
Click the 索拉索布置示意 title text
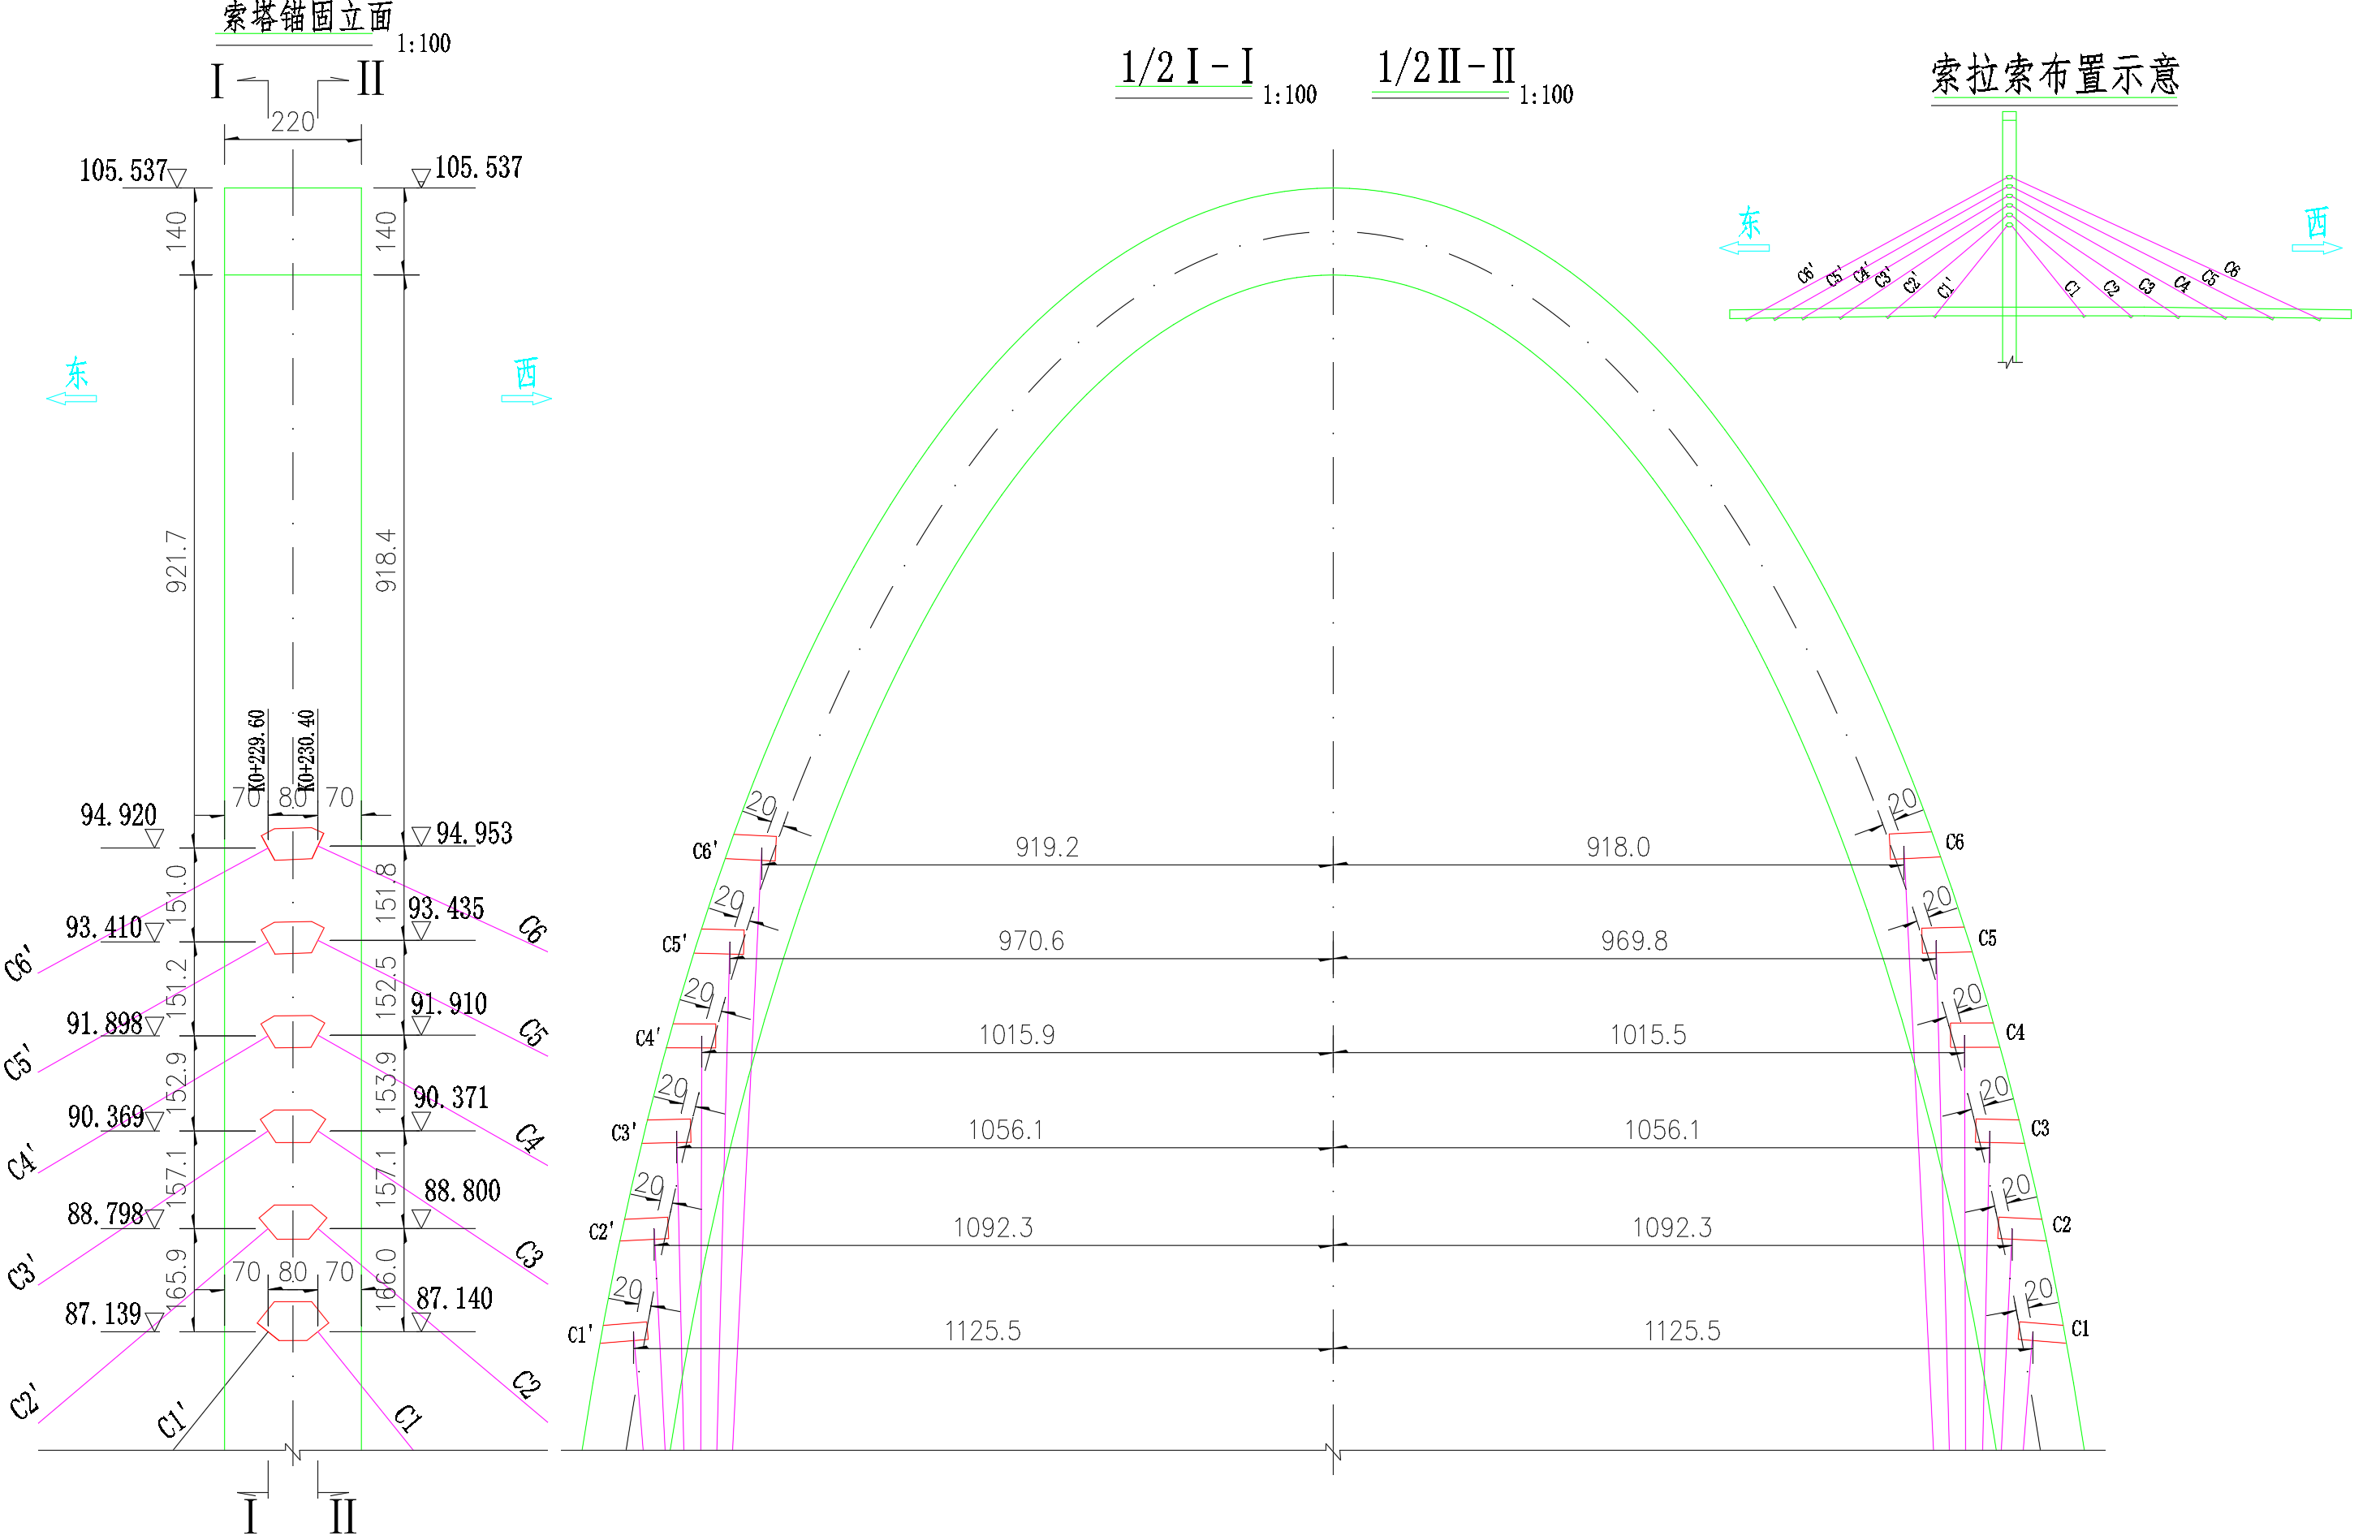[x=2054, y=75]
